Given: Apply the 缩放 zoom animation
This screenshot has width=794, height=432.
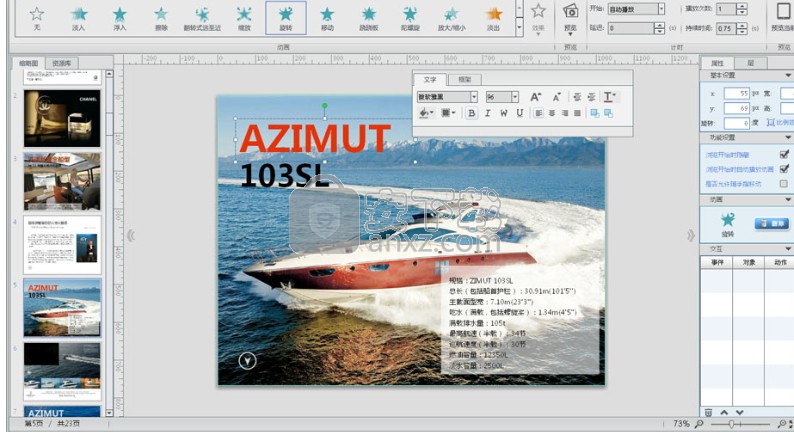Looking at the screenshot, I should tap(244, 18).
